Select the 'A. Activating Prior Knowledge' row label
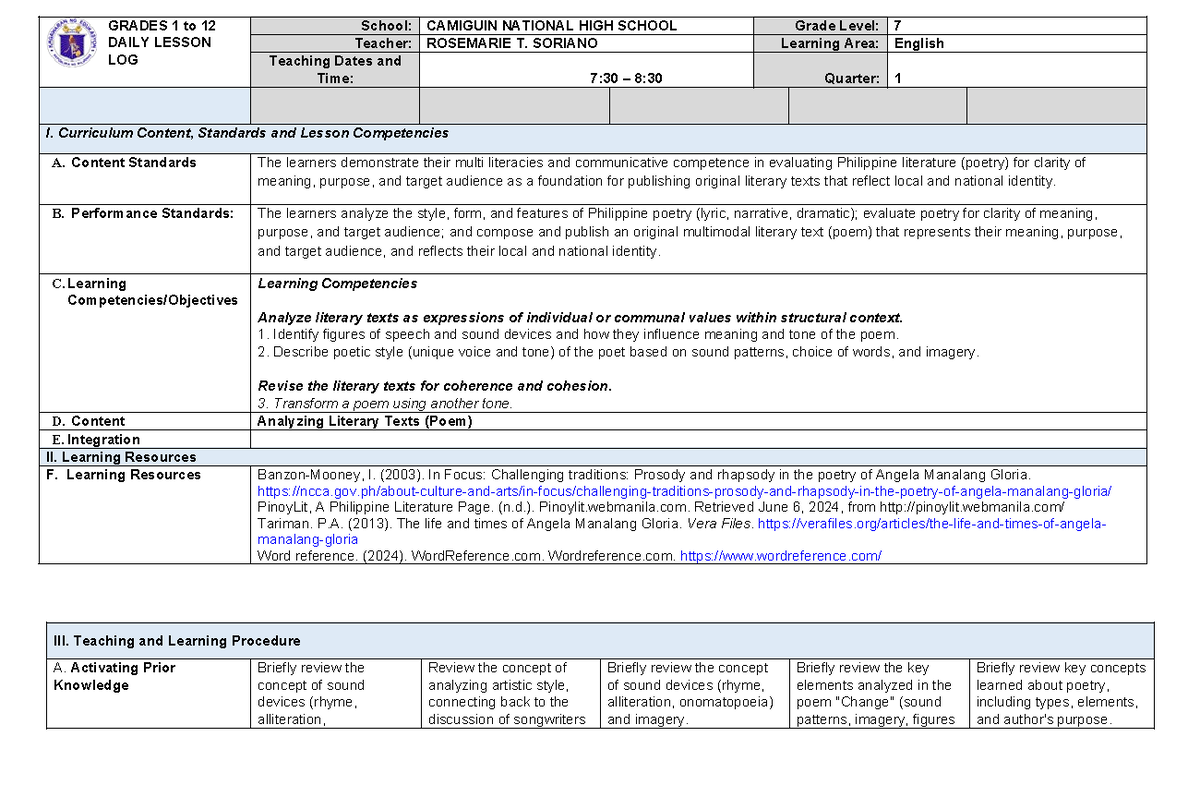Viewport: 1200px width, 785px height. 114,676
